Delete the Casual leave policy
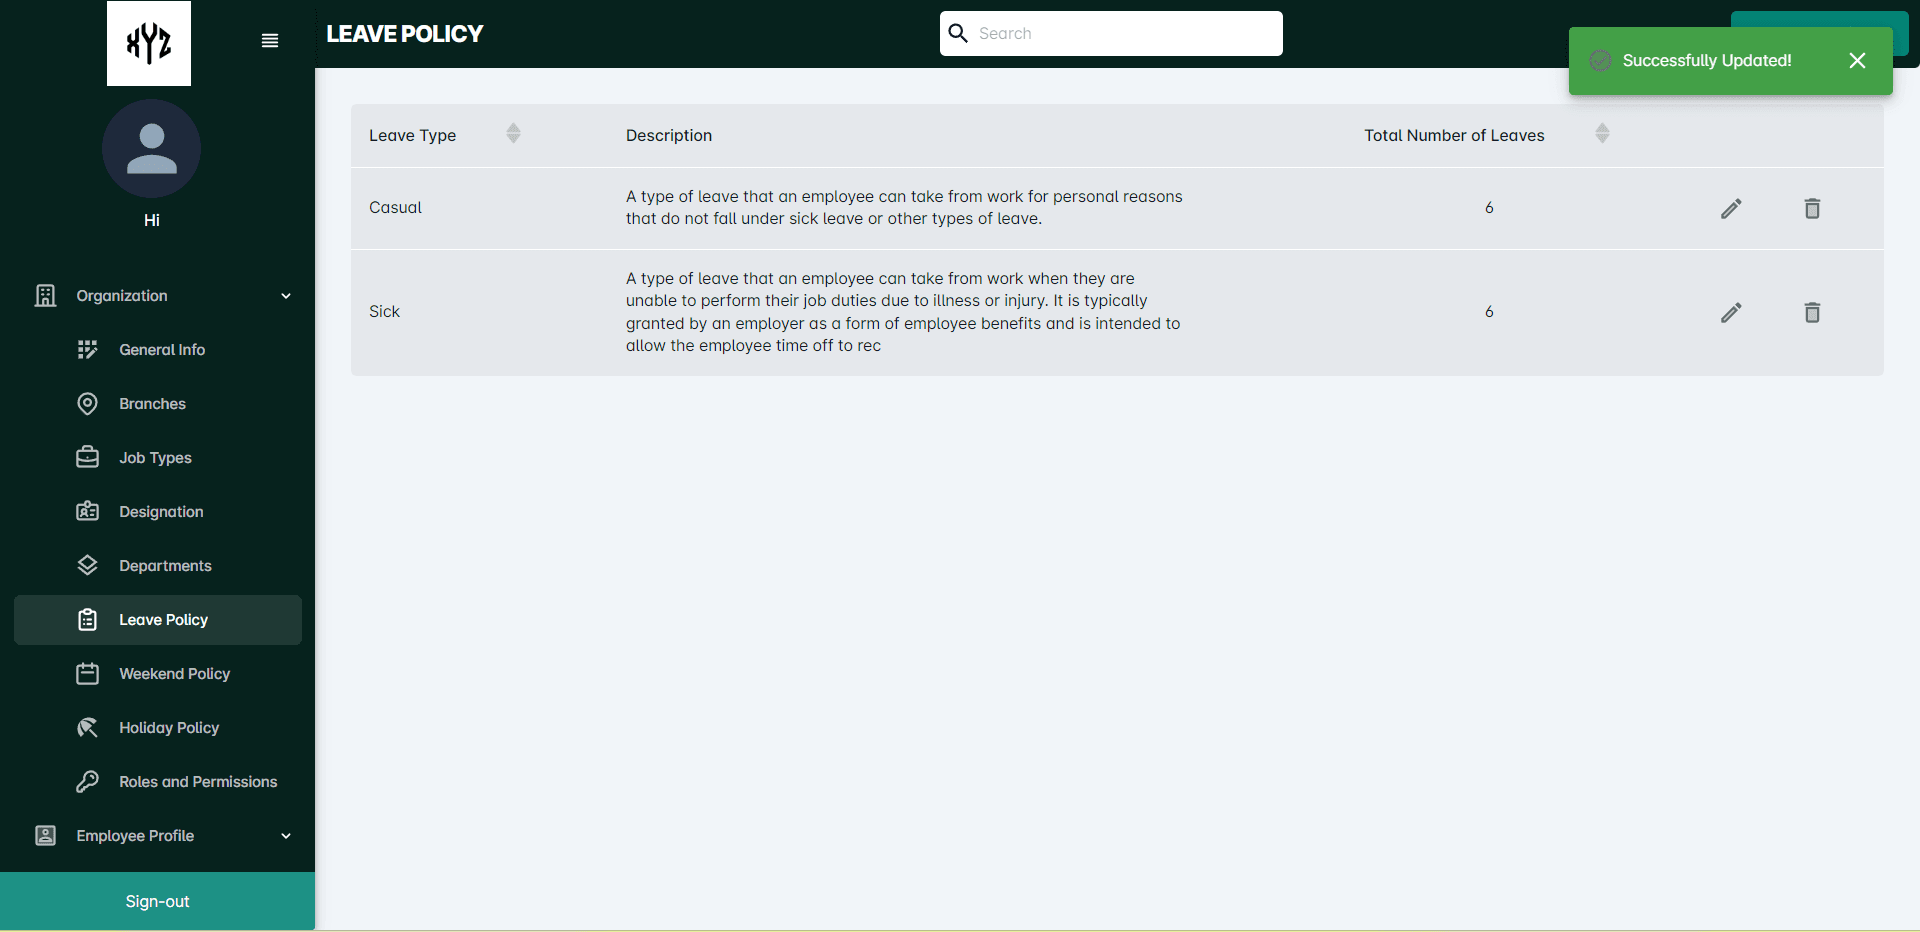The width and height of the screenshot is (1920, 932). point(1812,208)
